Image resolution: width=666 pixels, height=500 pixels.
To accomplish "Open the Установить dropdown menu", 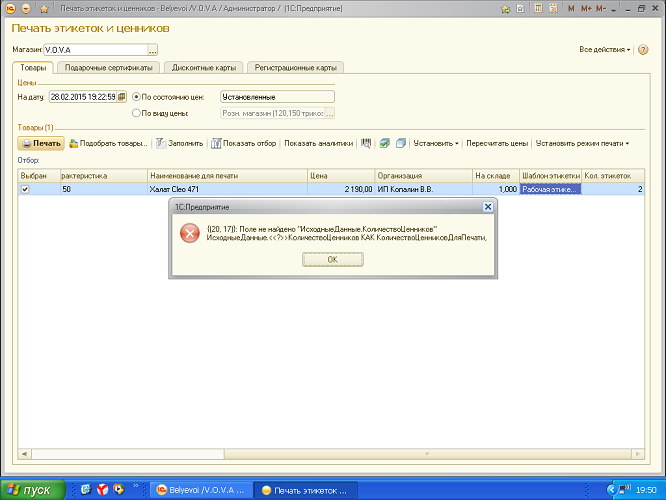I will pyautogui.click(x=436, y=143).
